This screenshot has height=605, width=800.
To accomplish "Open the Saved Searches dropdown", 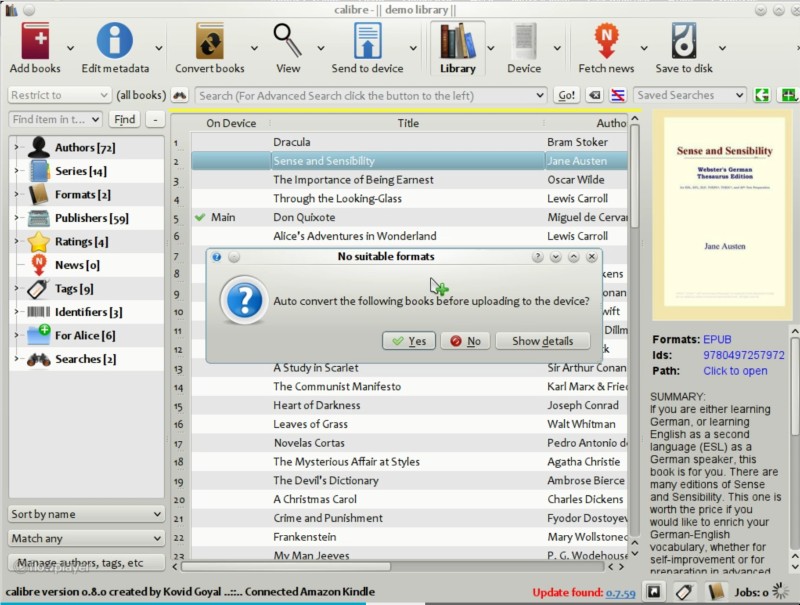I will 689,95.
